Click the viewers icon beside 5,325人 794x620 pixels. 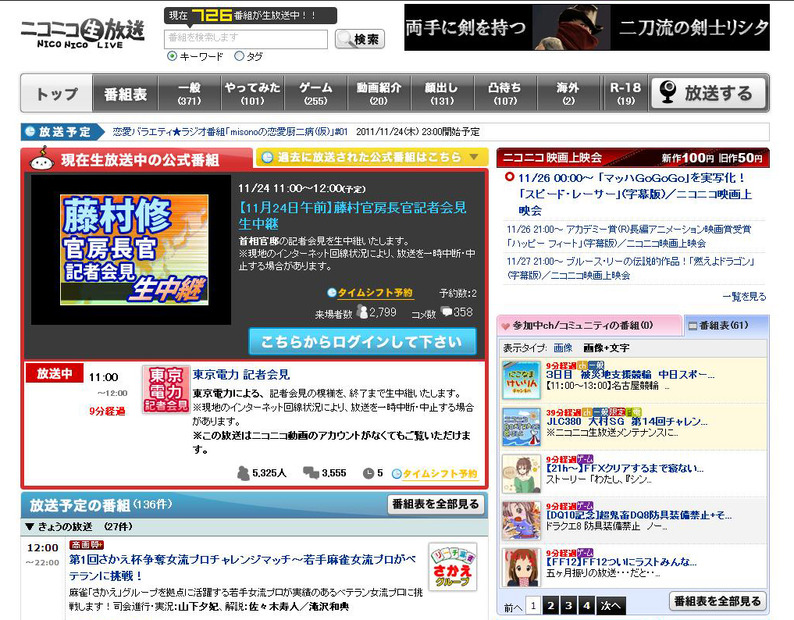[x=243, y=473]
